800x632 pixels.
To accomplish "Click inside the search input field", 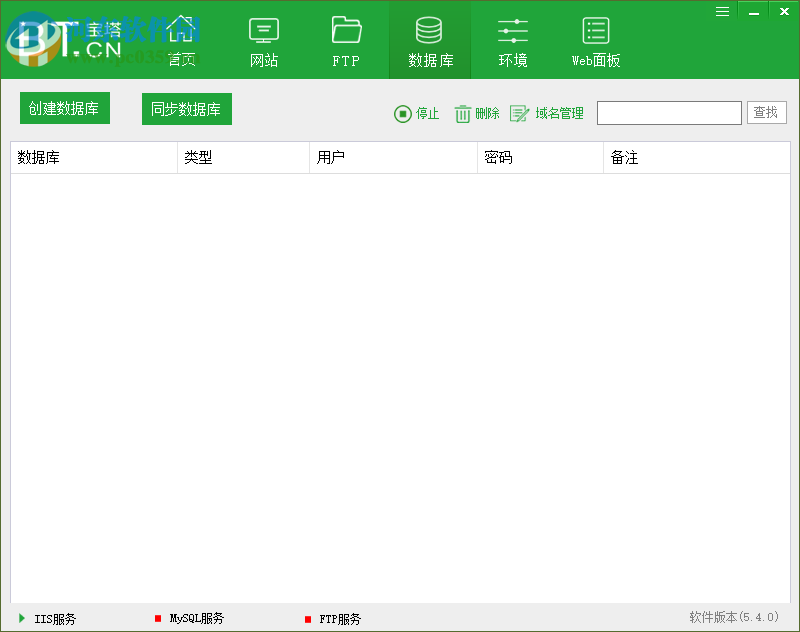I will (x=668, y=112).
